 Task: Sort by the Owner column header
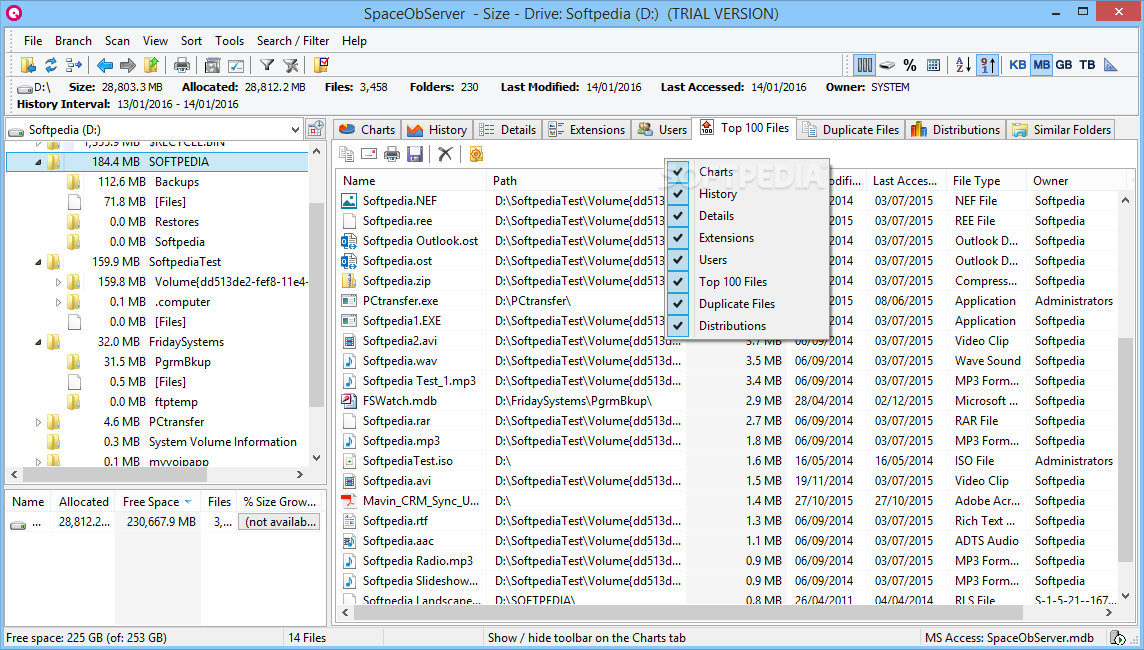click(x=1077, y=181)
